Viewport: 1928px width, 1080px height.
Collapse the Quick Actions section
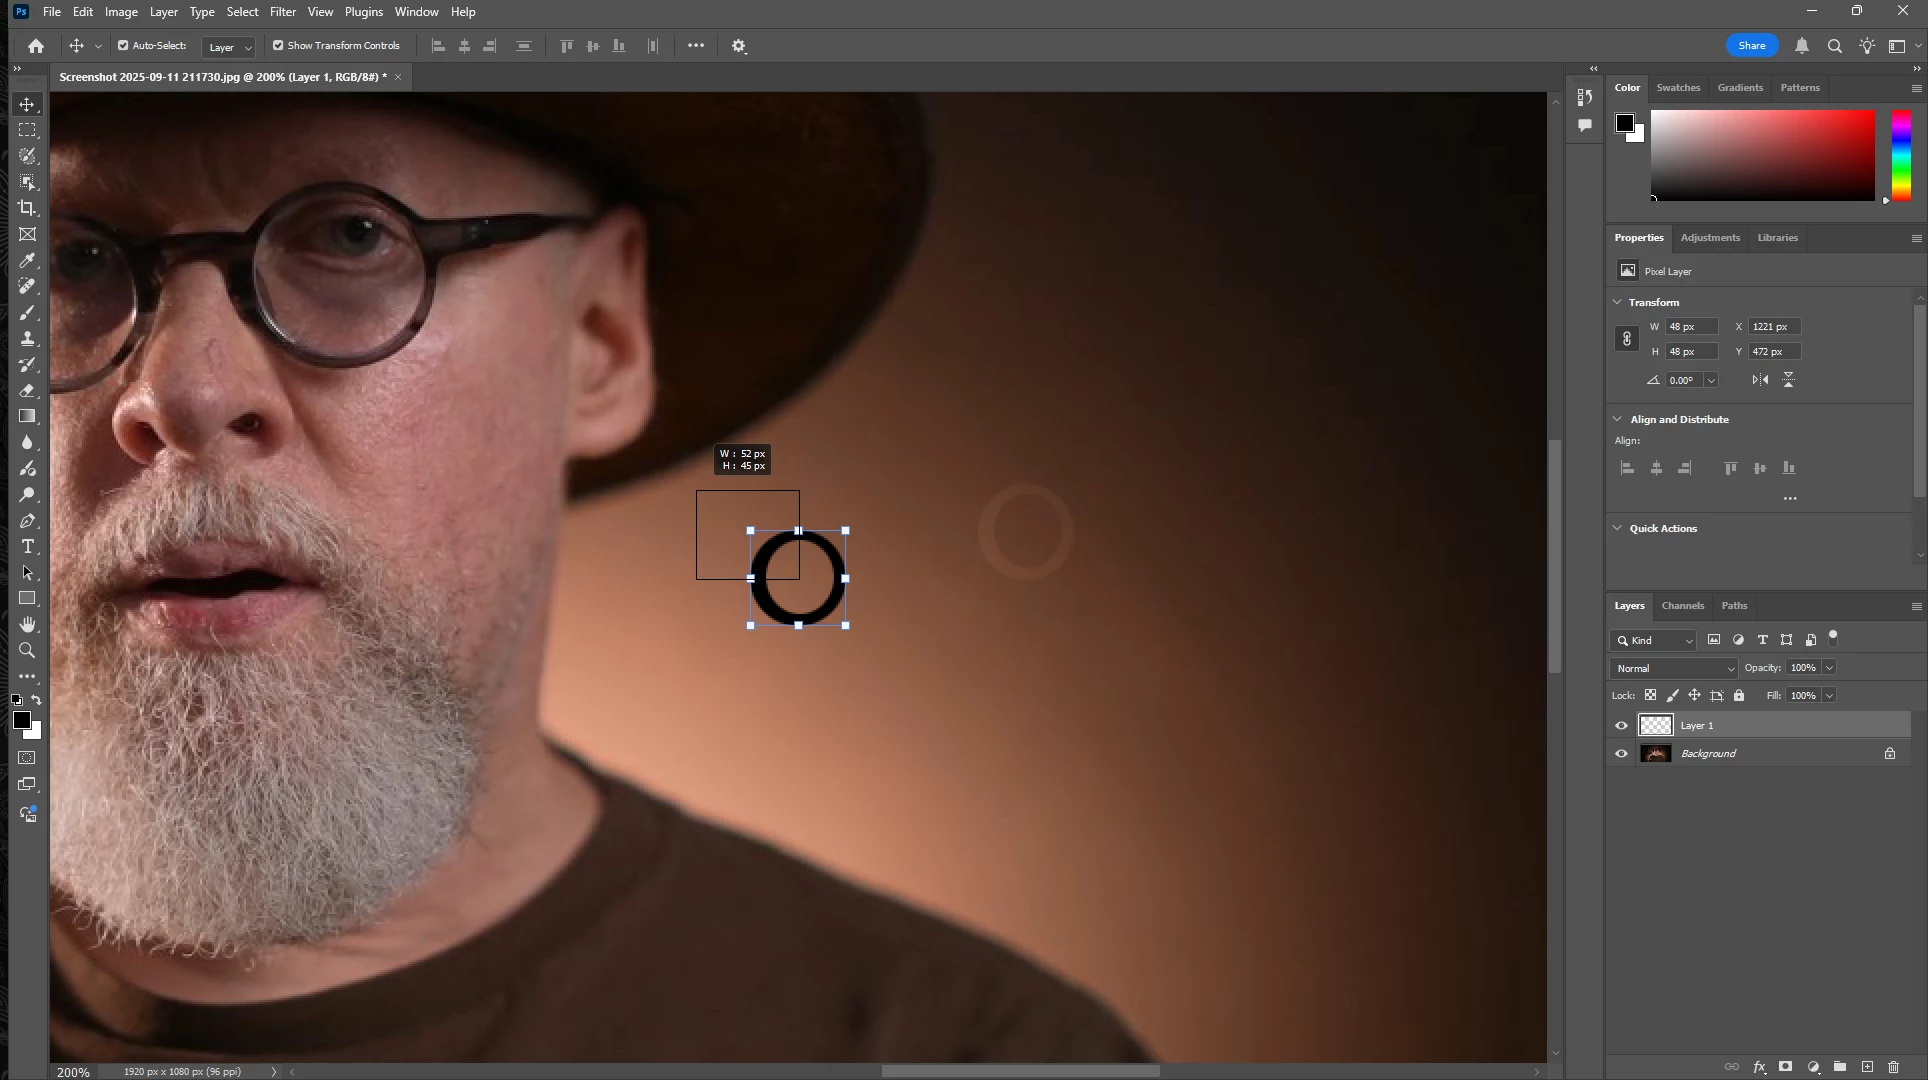(x=1617, y=528)
